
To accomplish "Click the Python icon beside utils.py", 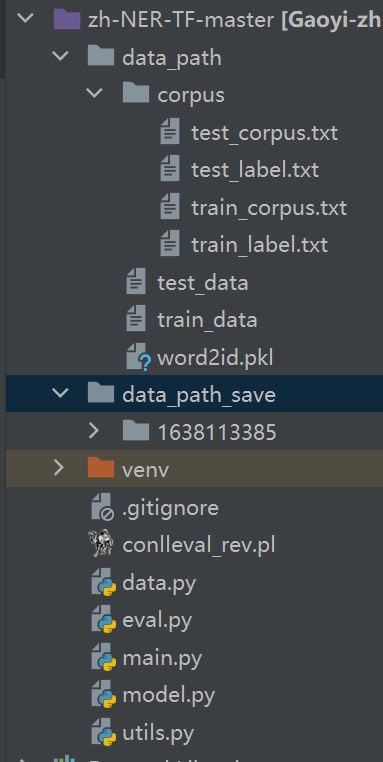I will click(104, 733).
